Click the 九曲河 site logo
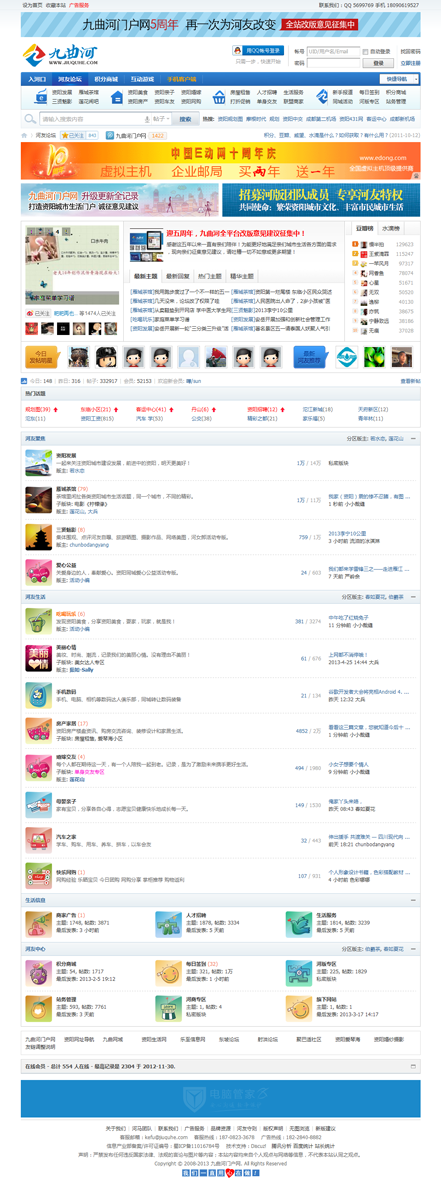Screen dimensions: 441x1200 click(58, 55)
